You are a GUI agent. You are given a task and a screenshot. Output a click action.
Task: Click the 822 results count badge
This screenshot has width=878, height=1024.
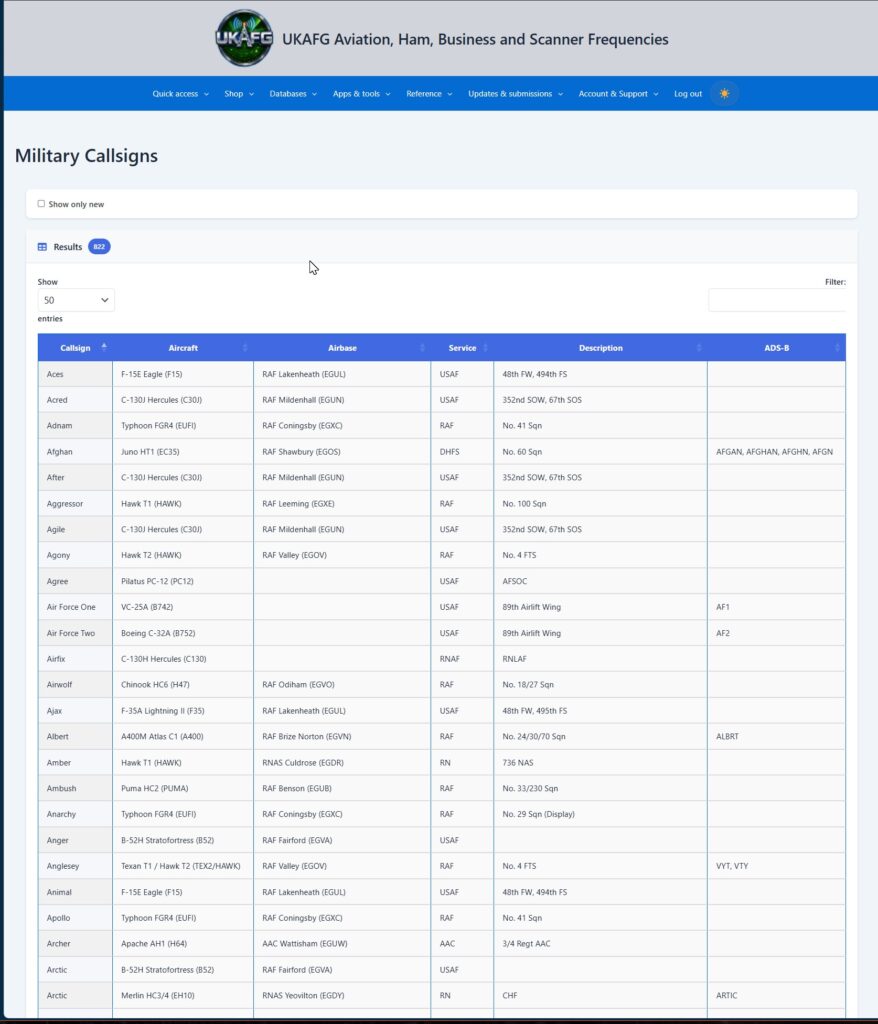click(x=99, y=246)
